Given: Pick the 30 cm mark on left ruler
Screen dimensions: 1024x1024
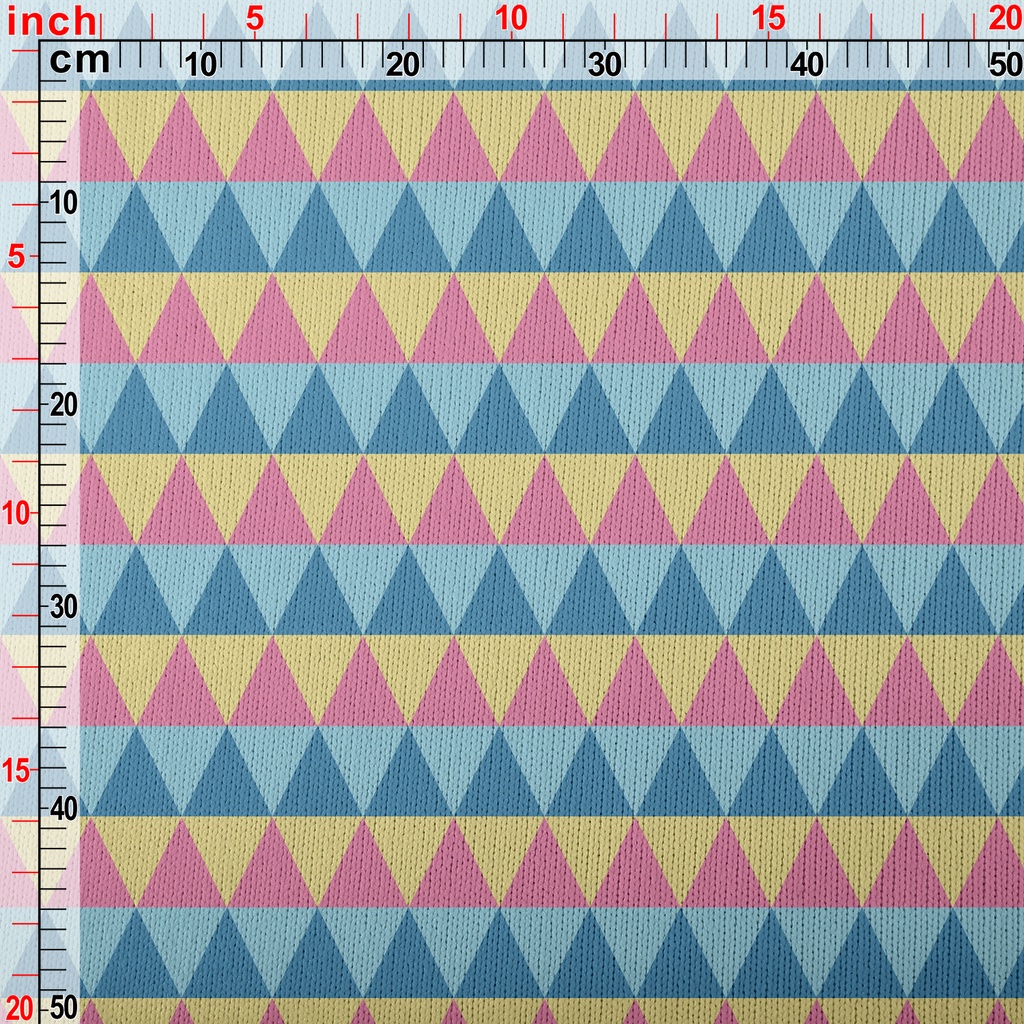Looking at the screenshot, I should click(x=63, y=607).
